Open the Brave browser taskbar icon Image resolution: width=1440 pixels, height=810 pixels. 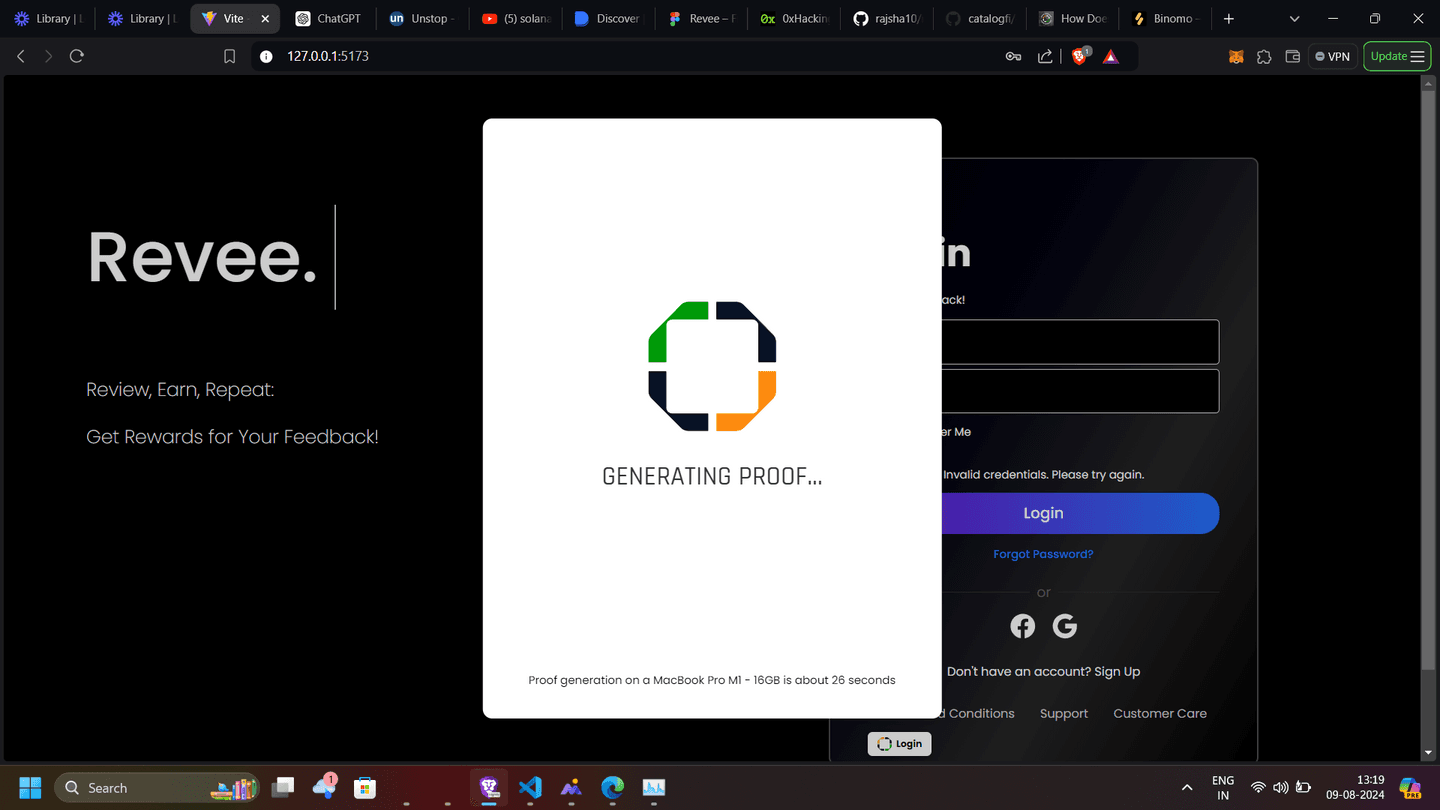[489, 788]
